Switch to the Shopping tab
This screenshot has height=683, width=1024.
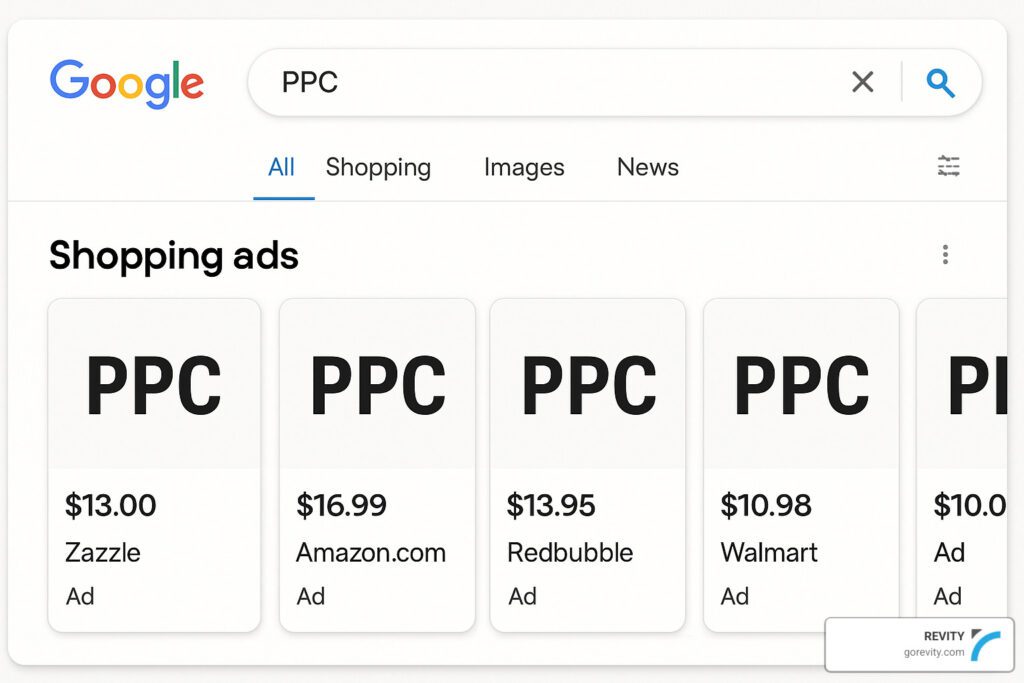point(378,167)
